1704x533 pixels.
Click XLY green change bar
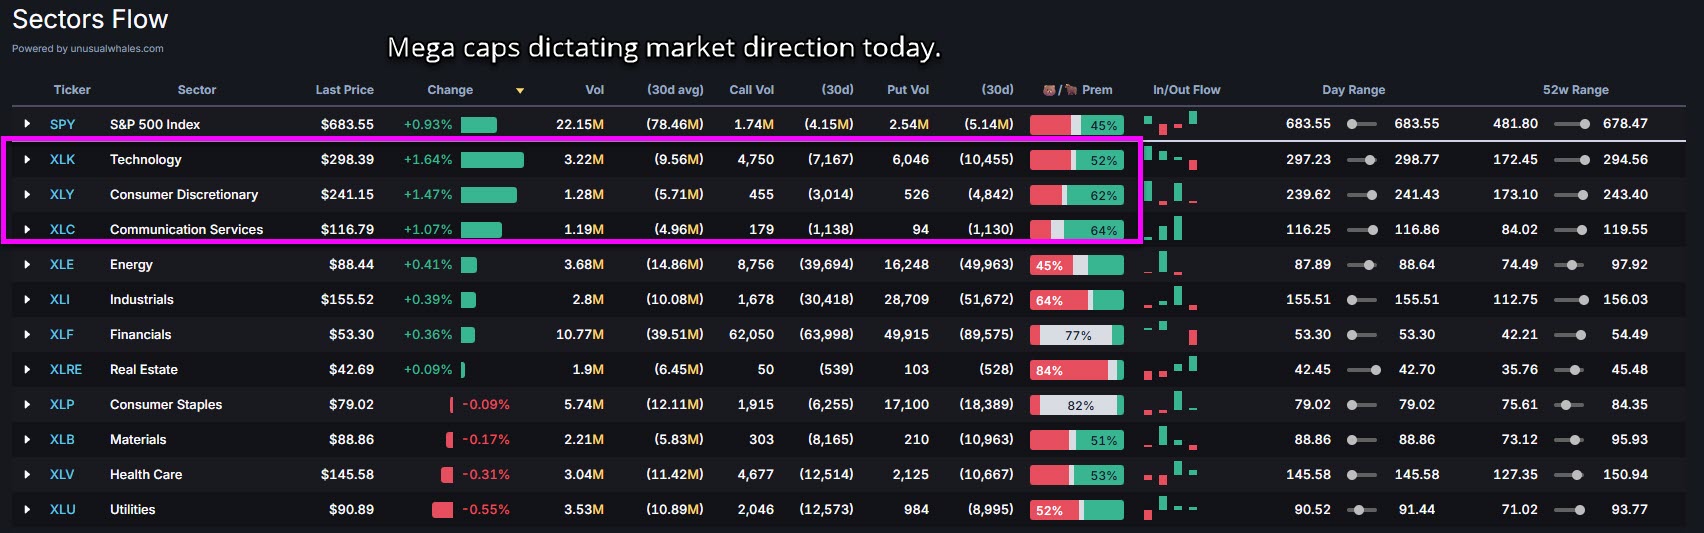pos(488,195)
